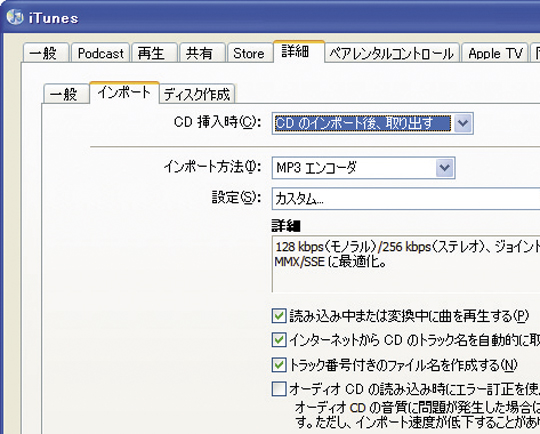Click the 設定(S): label
The width and height of the screenshot is (540, 434).
[236, 197]
